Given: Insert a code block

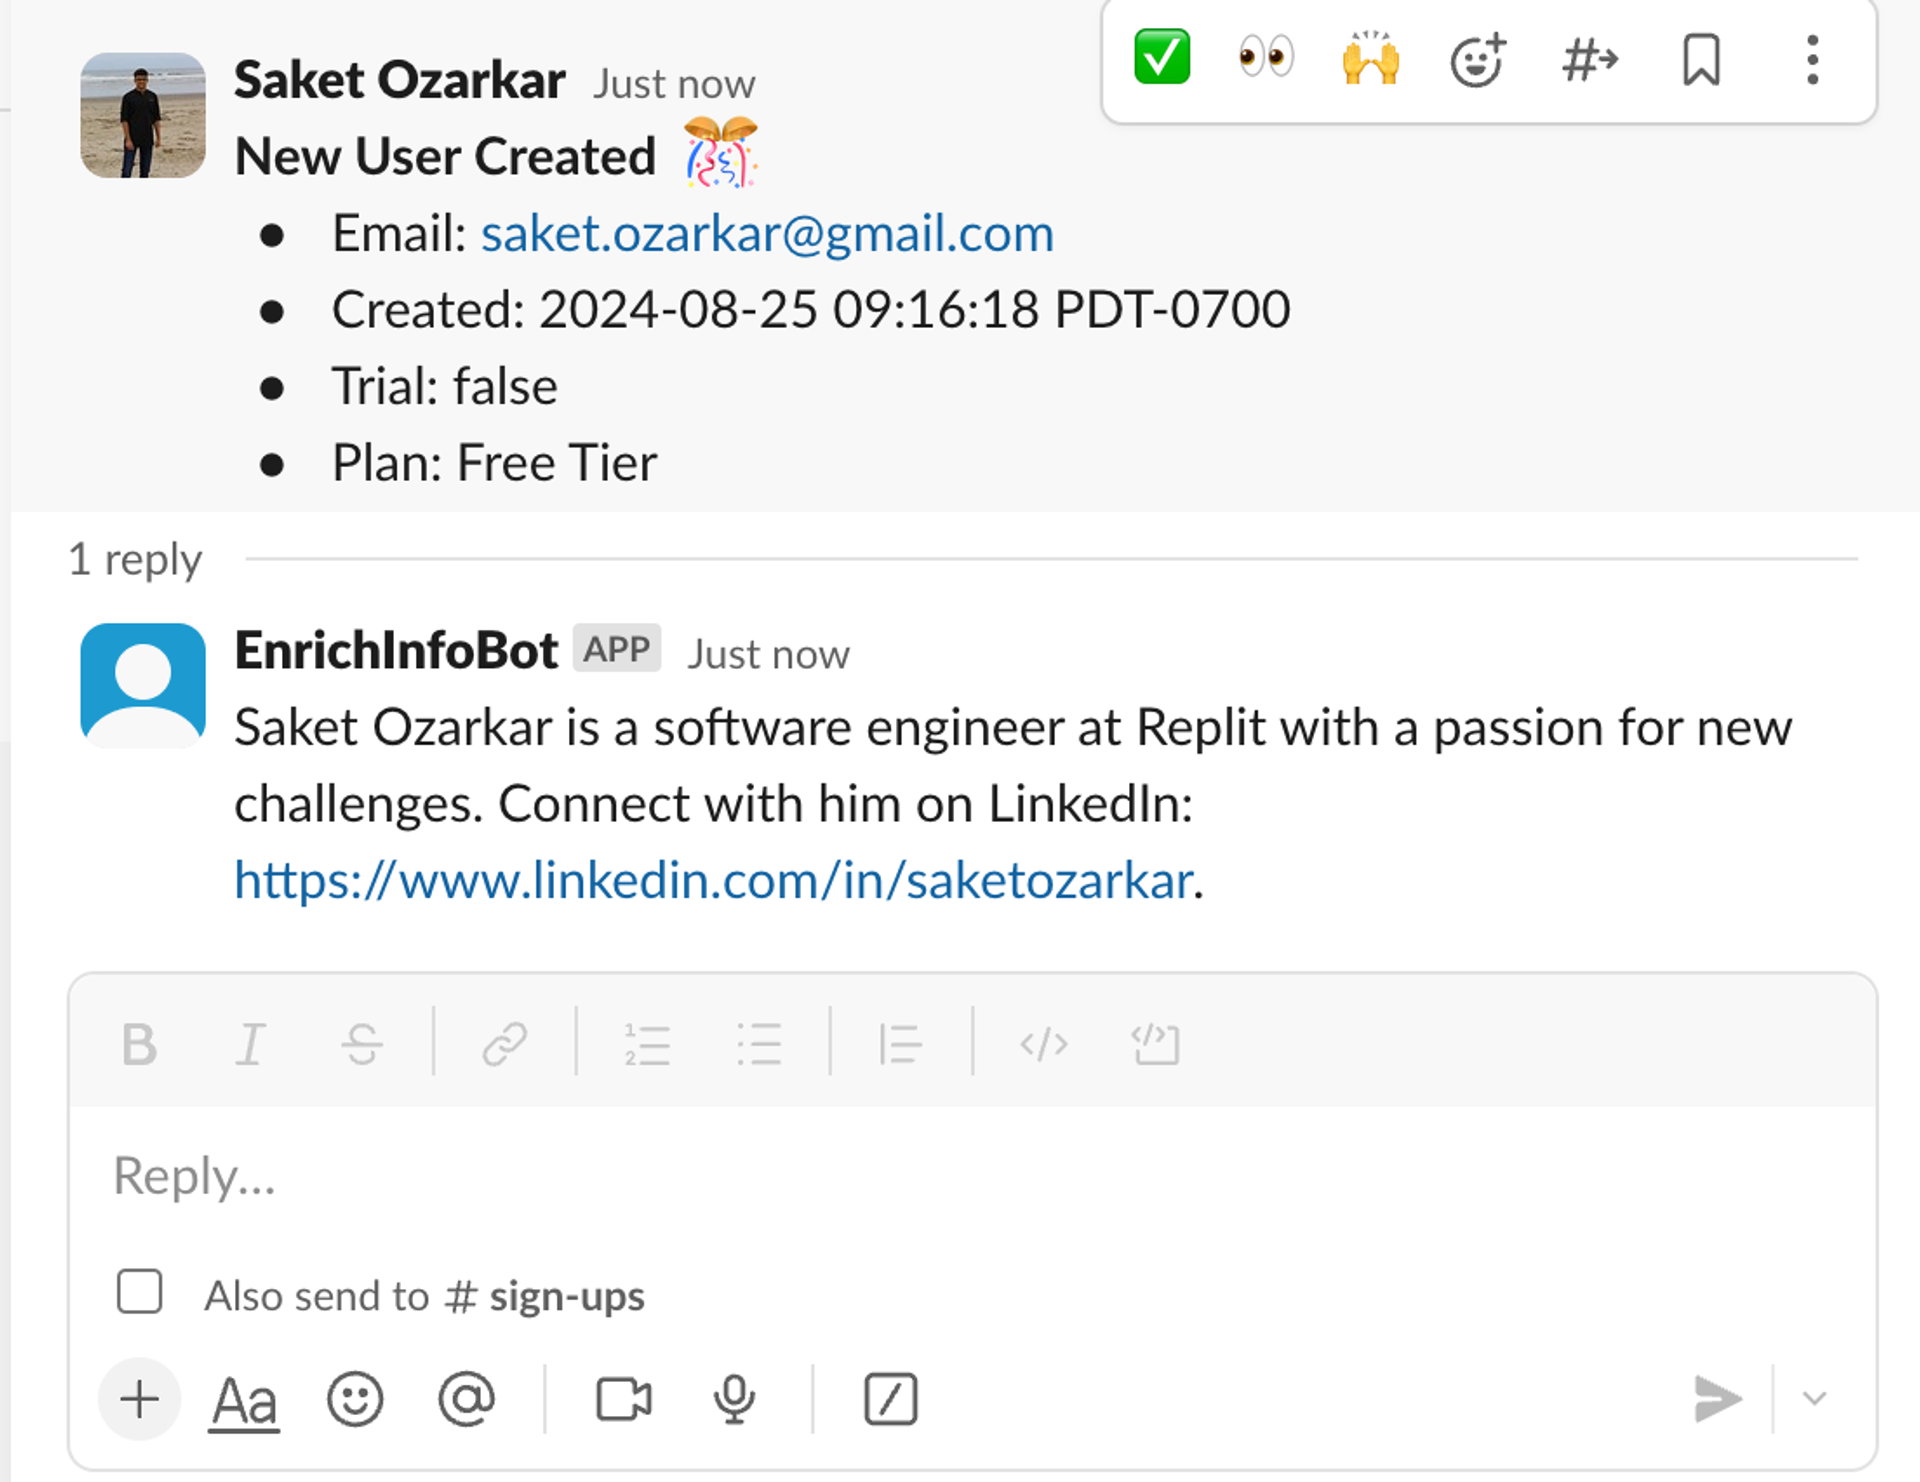Looking at the screenshot, I should (x=1155, y=1045).
